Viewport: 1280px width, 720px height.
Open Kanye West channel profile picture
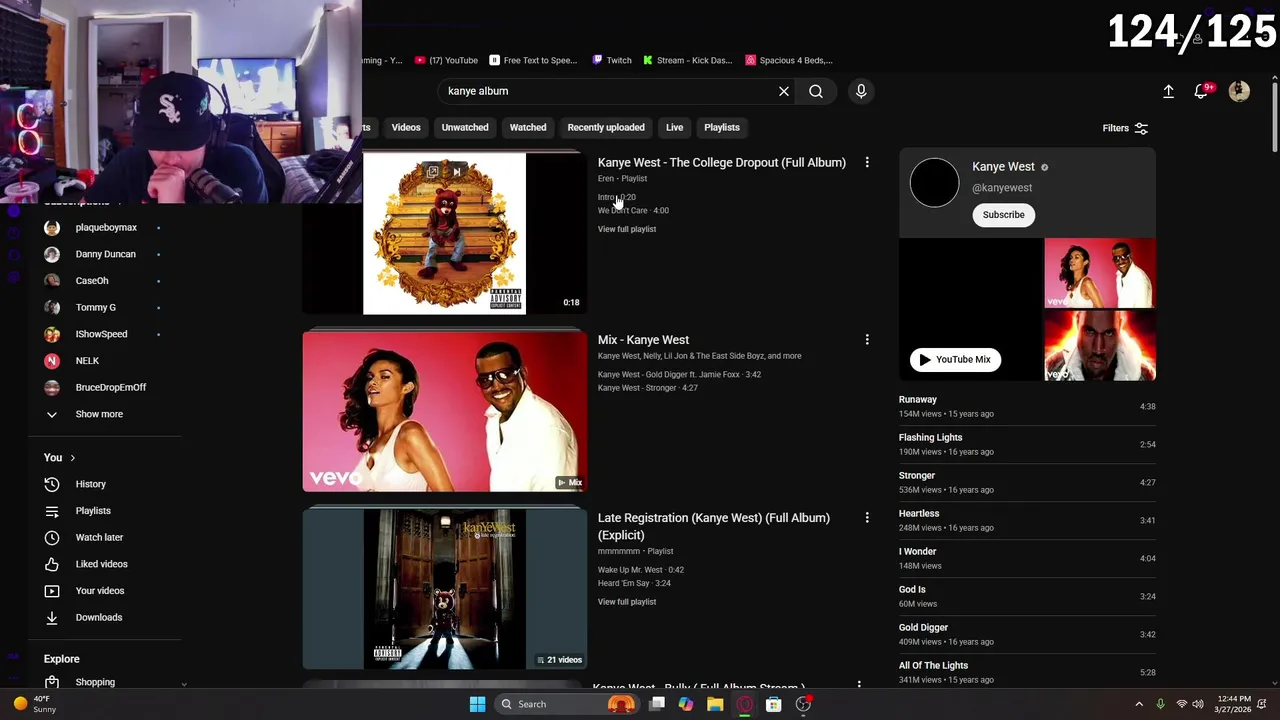click(x=934, y=183)
